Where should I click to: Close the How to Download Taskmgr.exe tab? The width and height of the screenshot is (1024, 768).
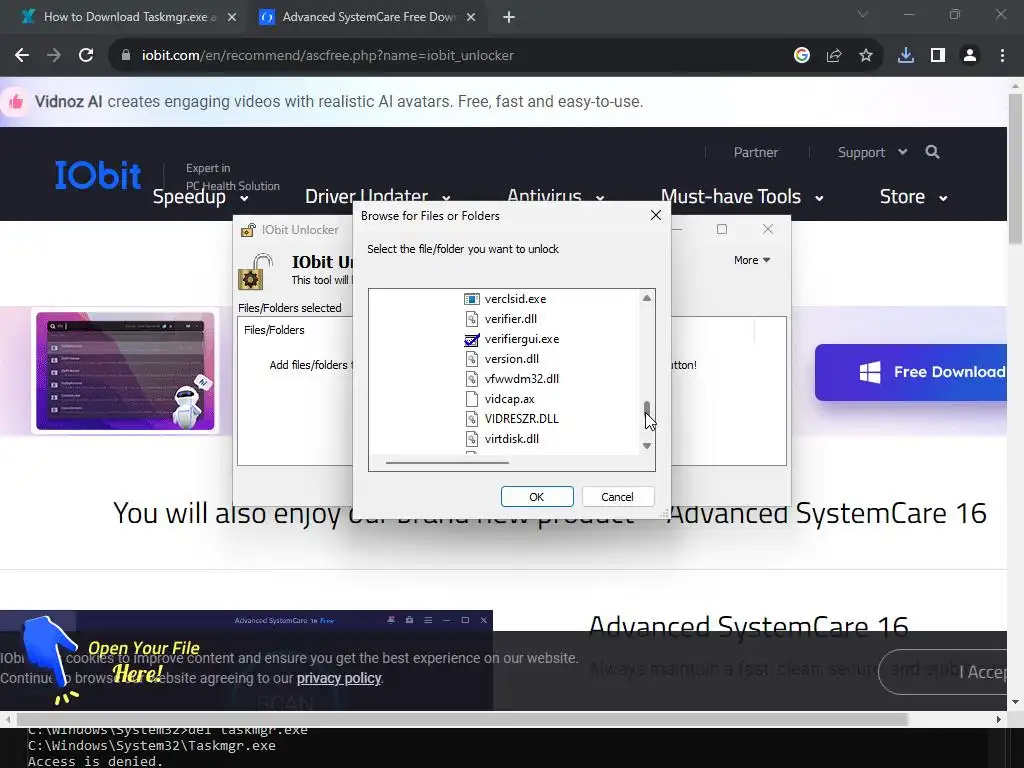pos(232,17)
